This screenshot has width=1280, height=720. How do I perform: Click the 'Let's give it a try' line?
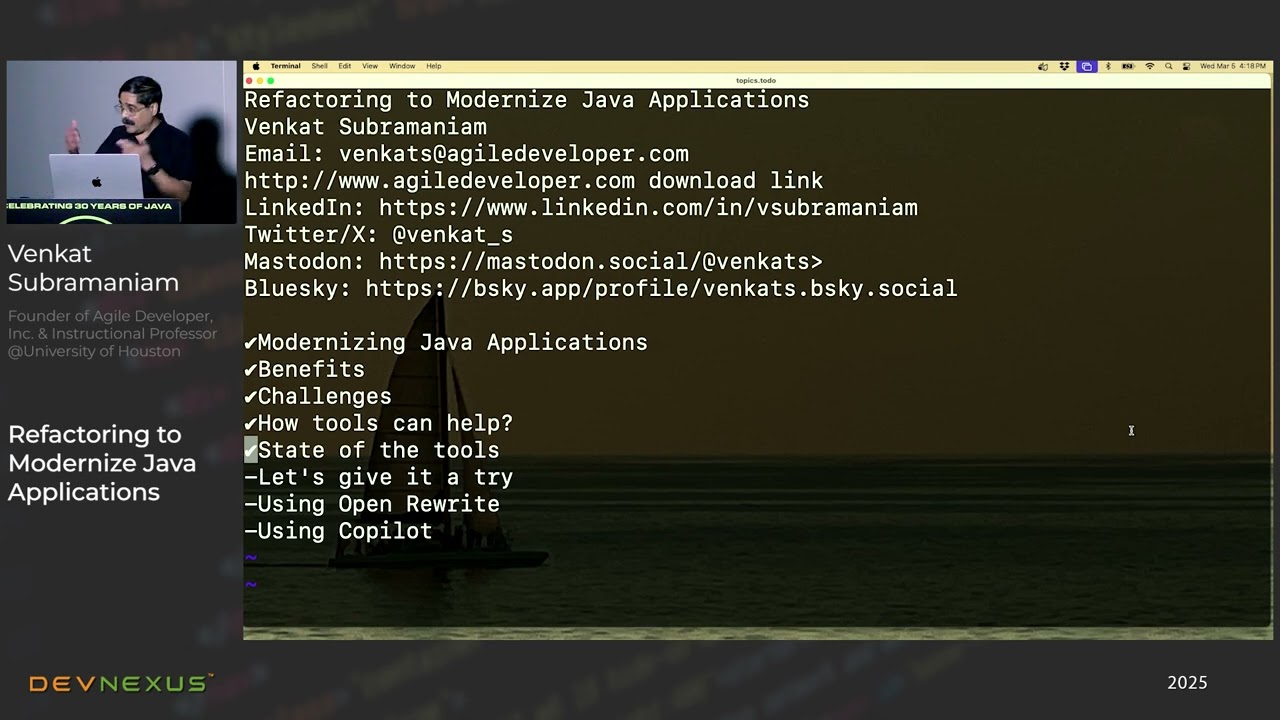pos(379,478)
